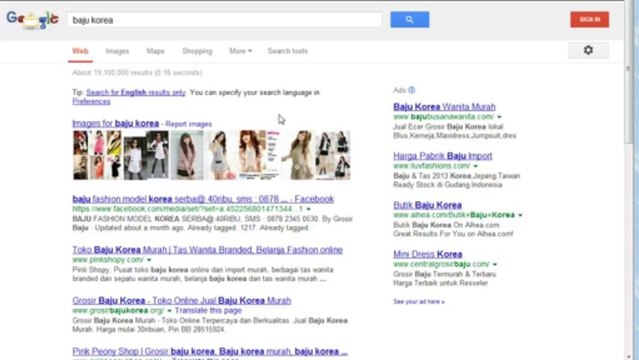Expand arrow next to facebook.com result URL
Viewport: 639px width, 360px height.
tap(308, 209)
